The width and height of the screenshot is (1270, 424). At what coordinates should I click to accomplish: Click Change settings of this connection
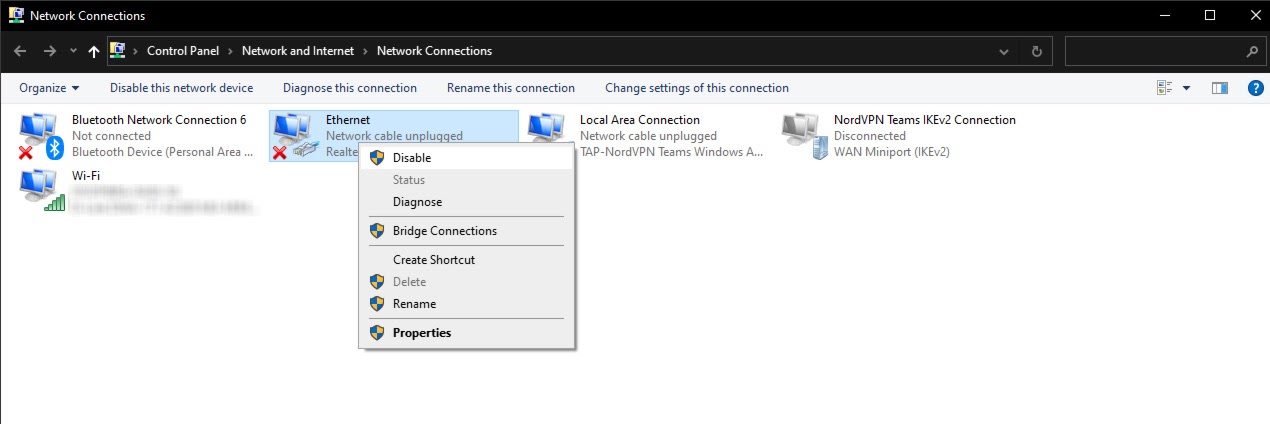coord(697,88)
